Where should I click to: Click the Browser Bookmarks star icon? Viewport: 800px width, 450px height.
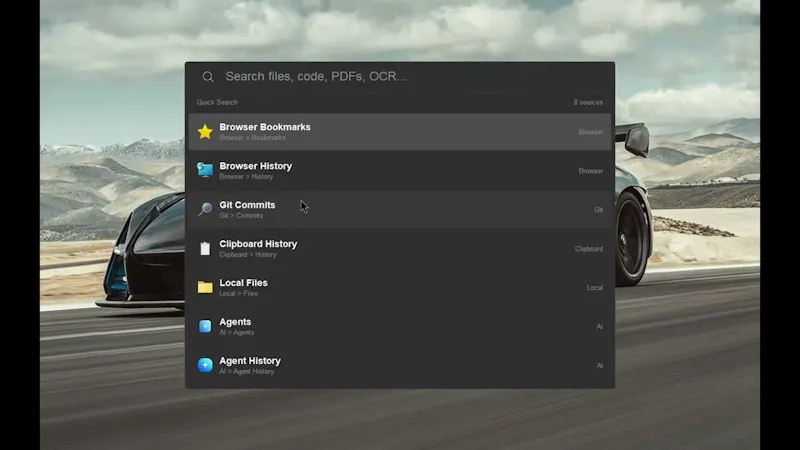[x=205, y=132]
